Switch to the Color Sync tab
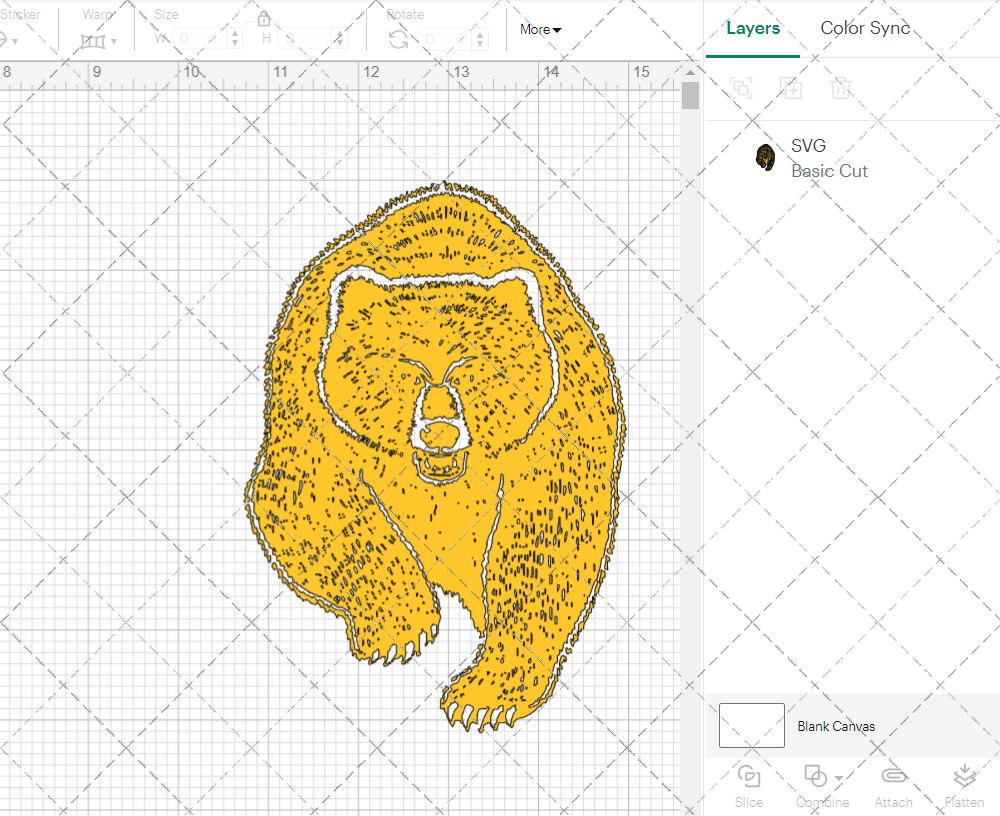The image size is (1000, 816). [x=864, y=28]
